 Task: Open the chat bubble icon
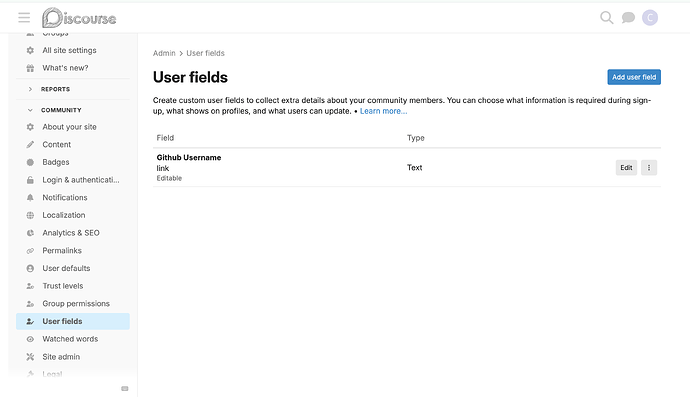pyautogui.click(x=628, y=18)
